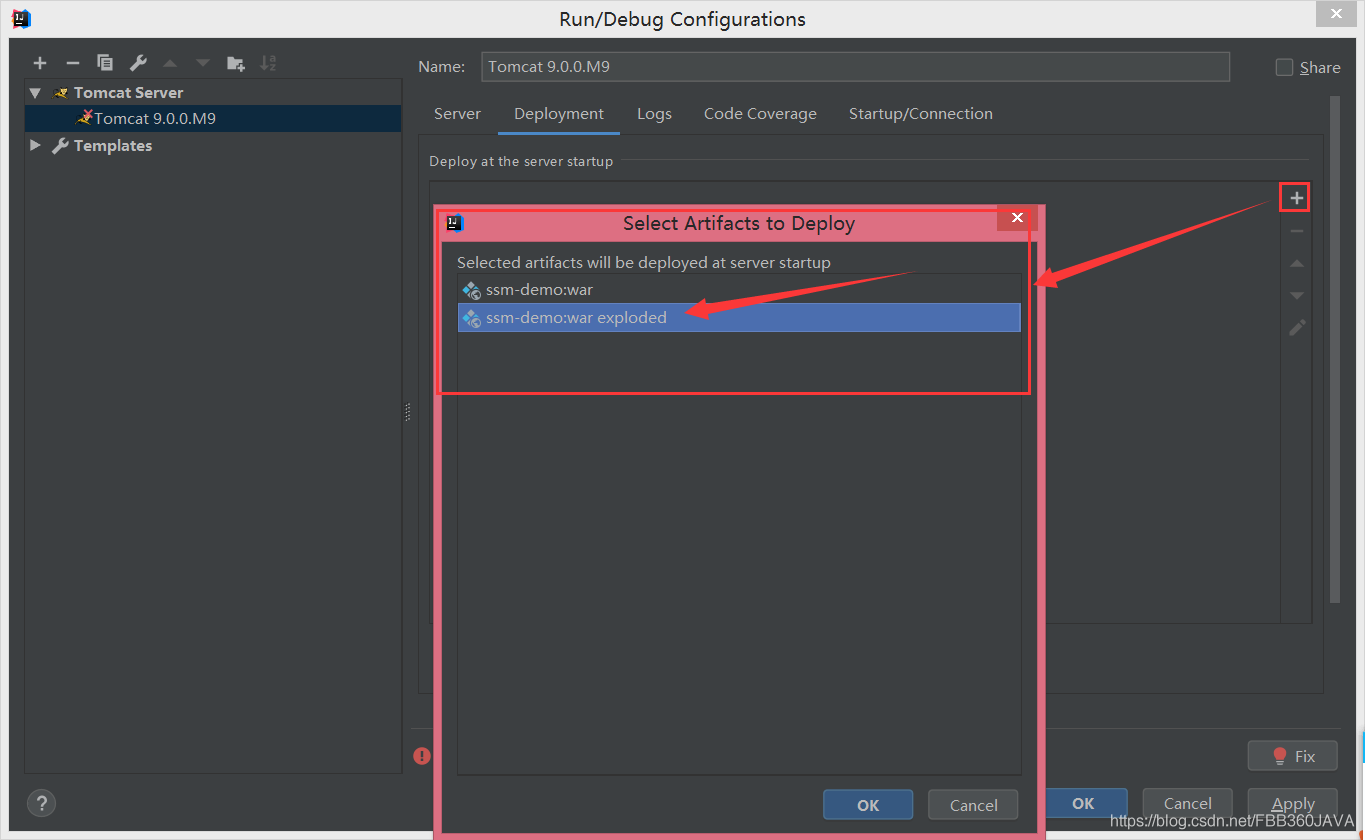Open the Startup/Connection tab

coord(921,114)
